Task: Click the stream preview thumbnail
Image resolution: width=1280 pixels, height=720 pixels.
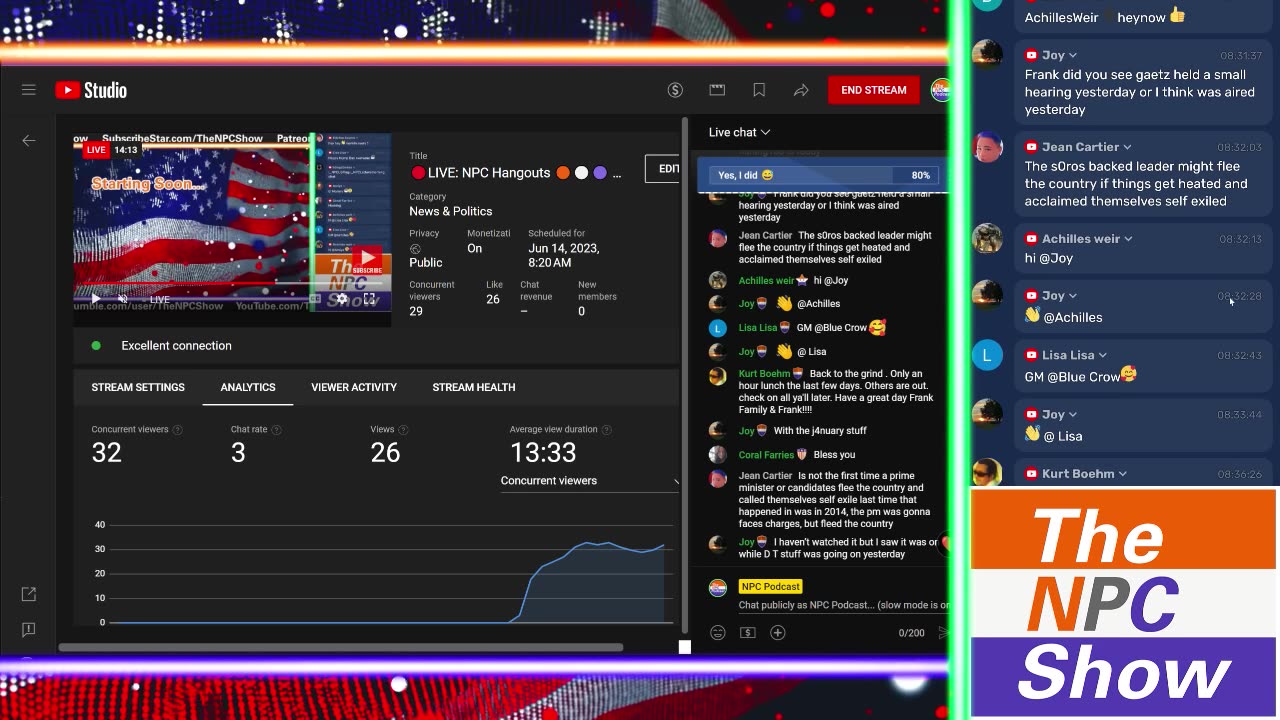Action: click(232, 222)
